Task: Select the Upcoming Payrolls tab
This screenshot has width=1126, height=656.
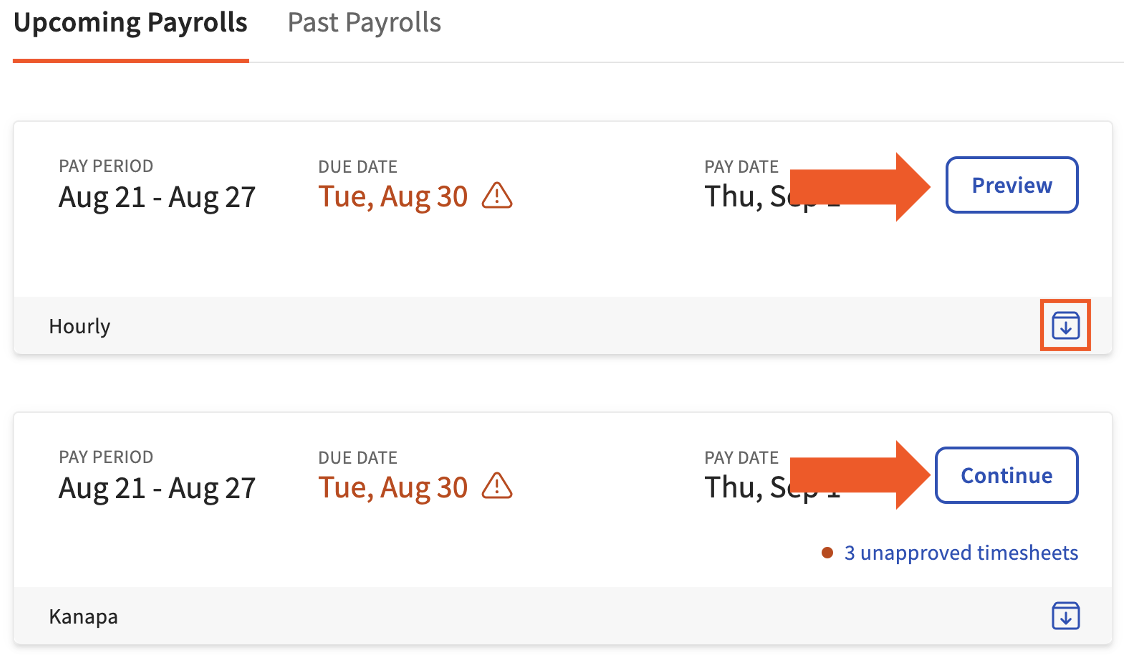Action: tap(130, 22)
